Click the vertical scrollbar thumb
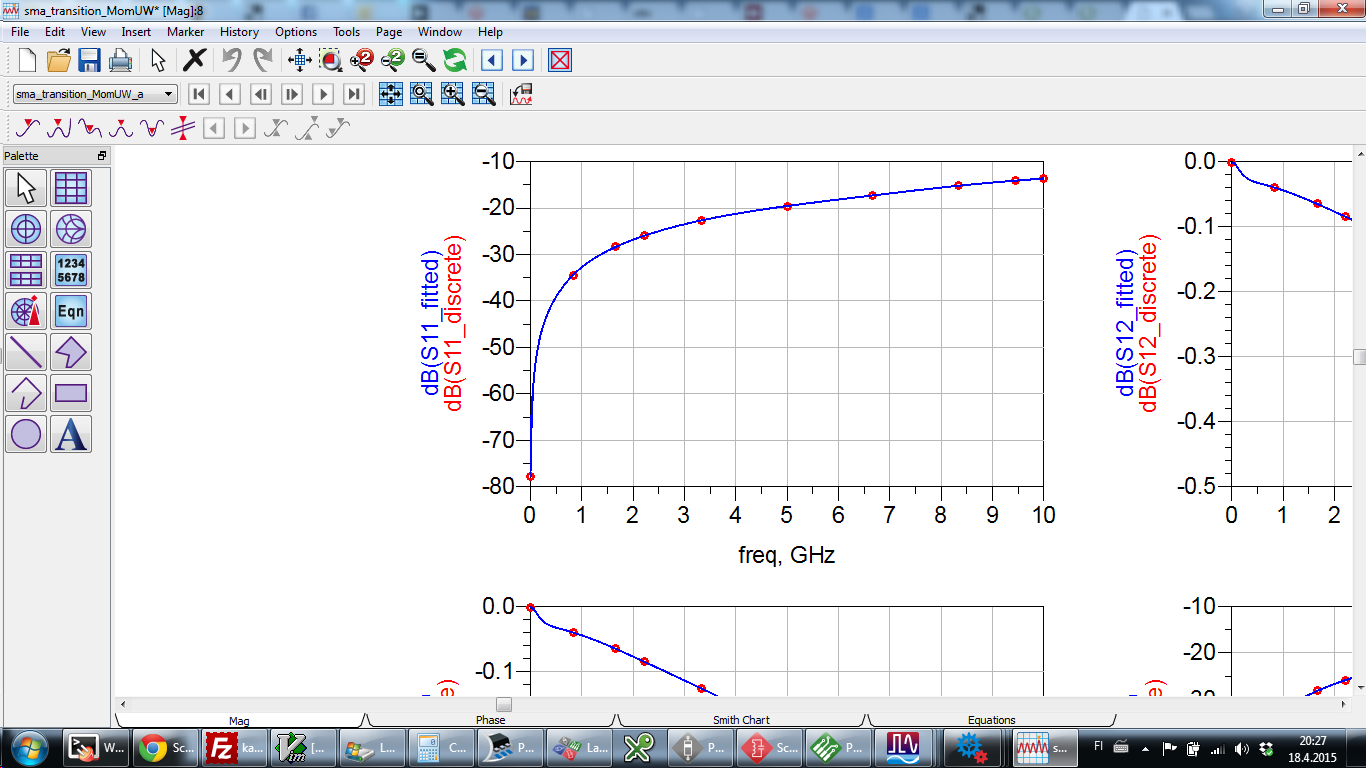The image size is (1366, 768). point(1359,357)
